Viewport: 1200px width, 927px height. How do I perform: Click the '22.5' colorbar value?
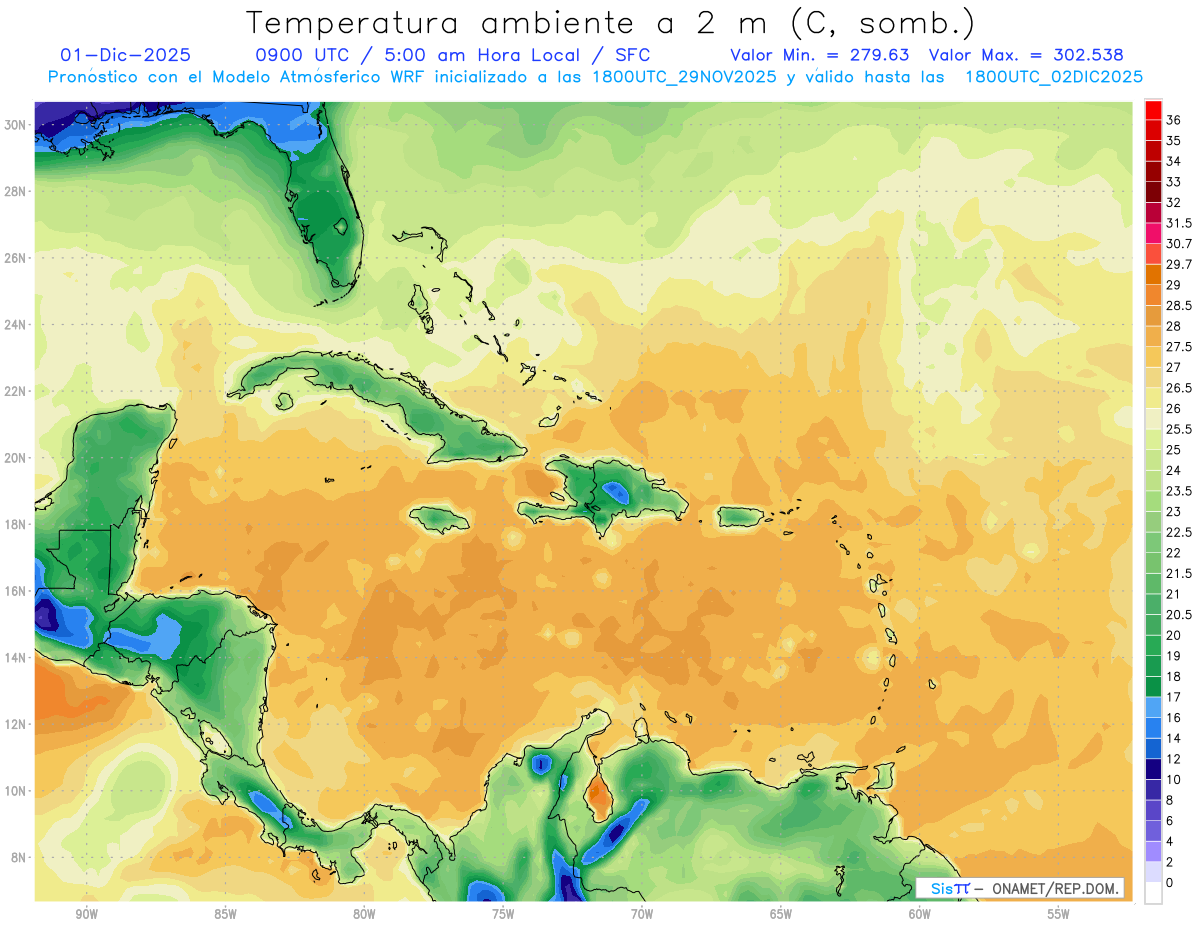[1179, 532]
